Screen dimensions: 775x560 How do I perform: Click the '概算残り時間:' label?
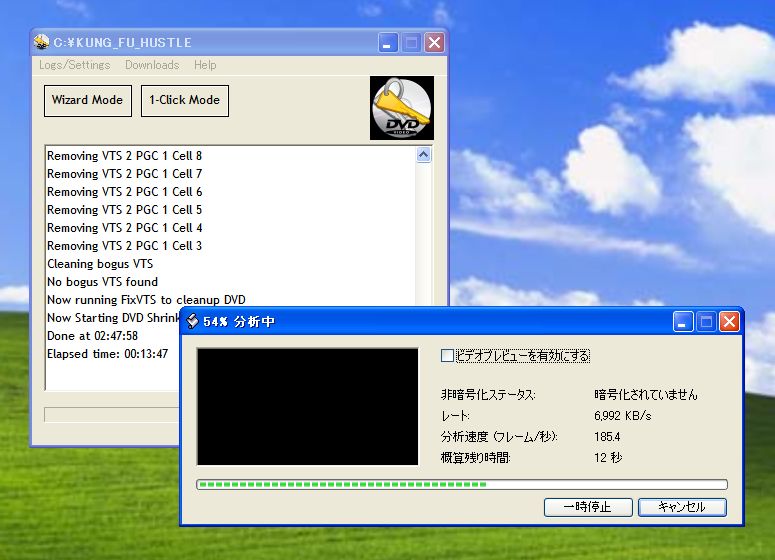475,458
